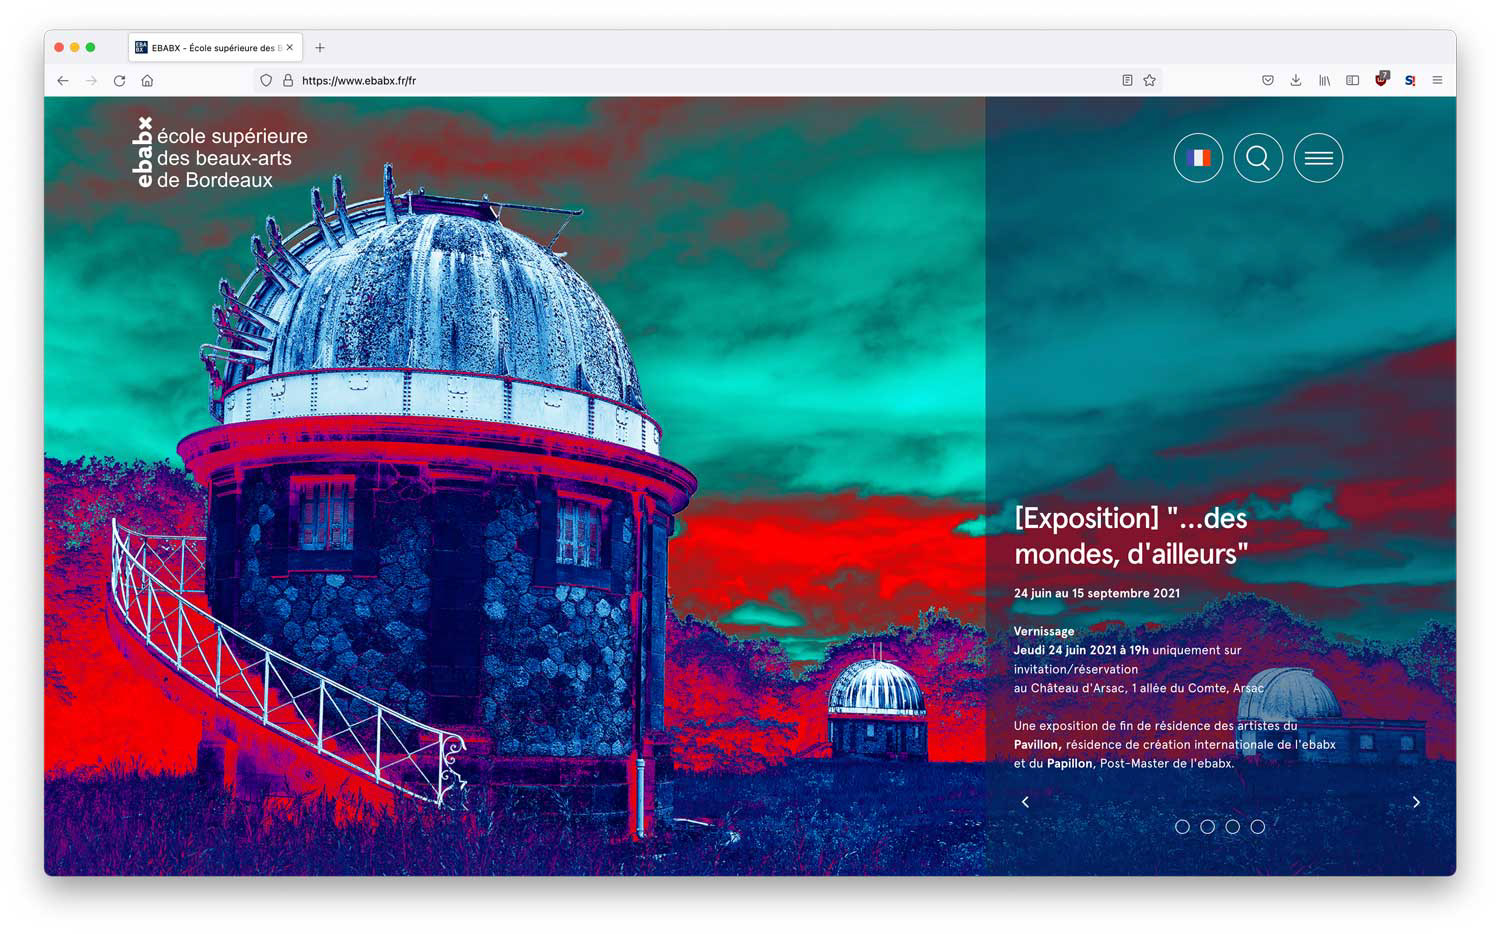The width and height of the screenshot is (1500, 934).
Task: Click the browser back arrow
Action: pyautogui.click(x=63, y=81)
